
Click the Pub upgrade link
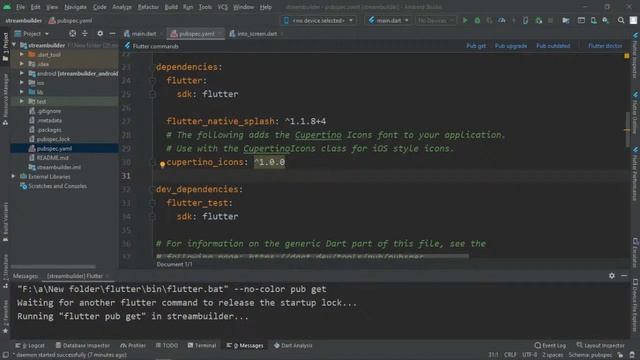click(511, 46)
